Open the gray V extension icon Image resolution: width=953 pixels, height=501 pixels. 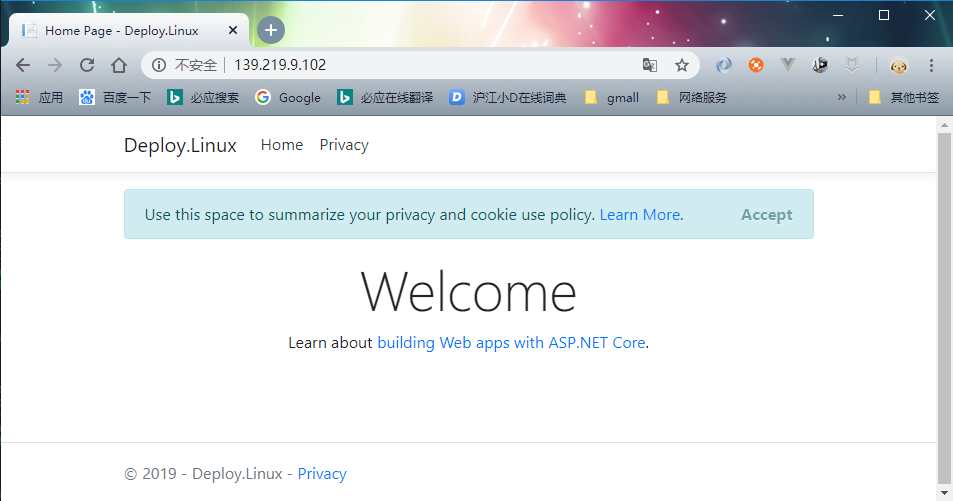tap(788, 65)
